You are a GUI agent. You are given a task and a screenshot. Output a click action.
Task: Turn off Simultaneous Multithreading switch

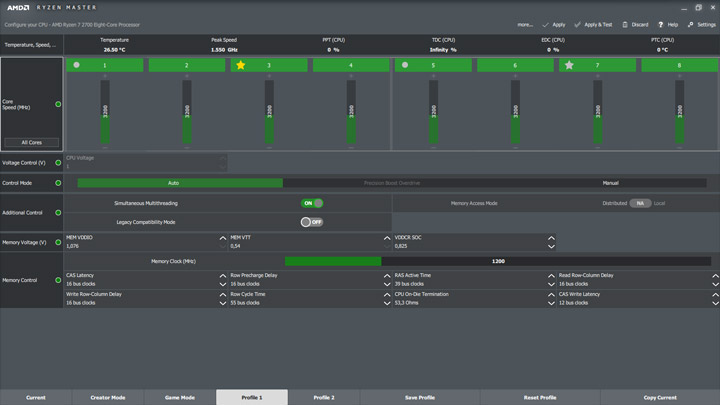[312, 203]
